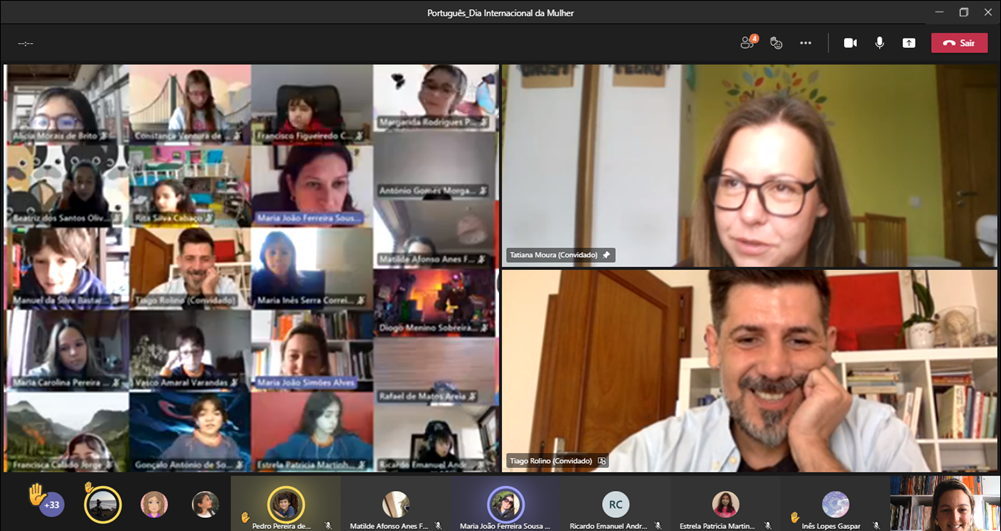
Task: Click Inês Lopes Gaspar's avatar in the strip
Action: 836,503
